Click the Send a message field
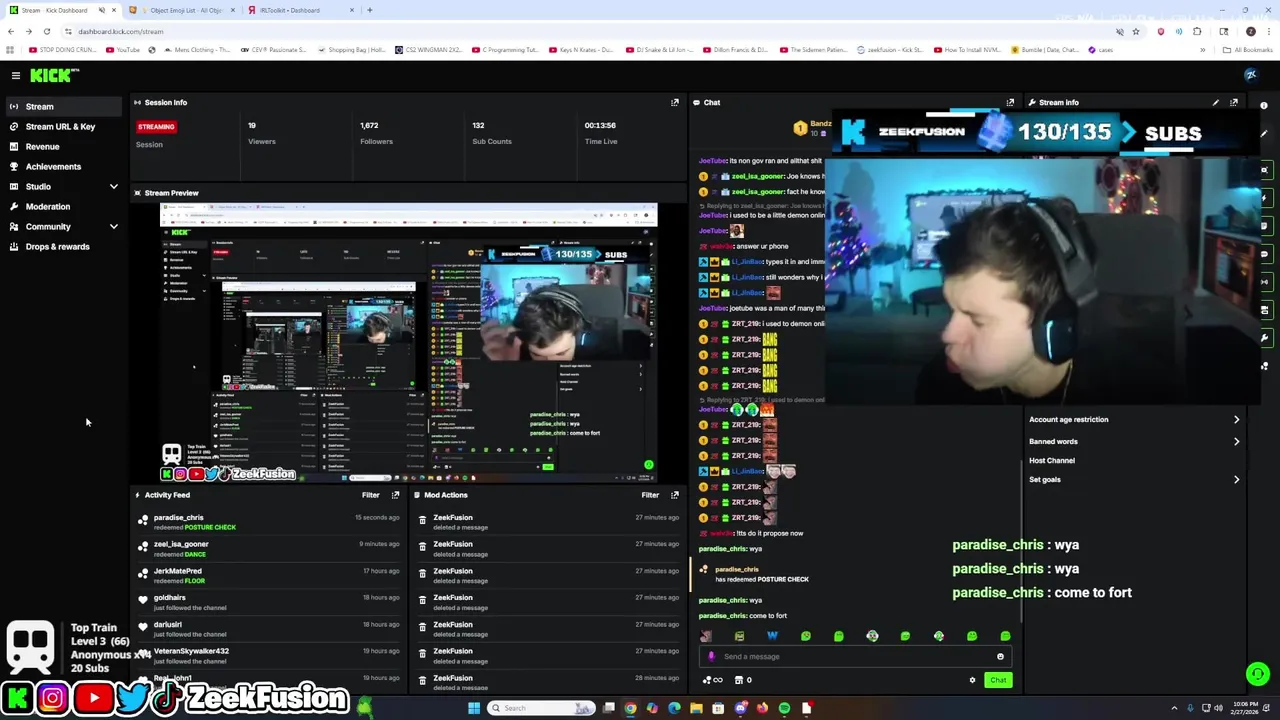The image size is (1280, 720). click(855, 657)
